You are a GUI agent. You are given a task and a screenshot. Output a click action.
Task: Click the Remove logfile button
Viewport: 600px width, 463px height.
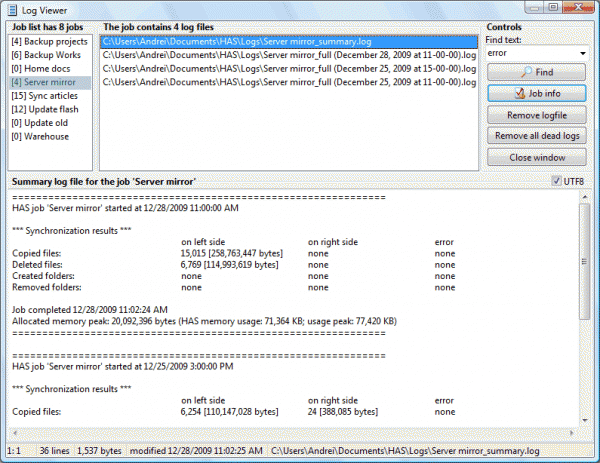(536, 115)
